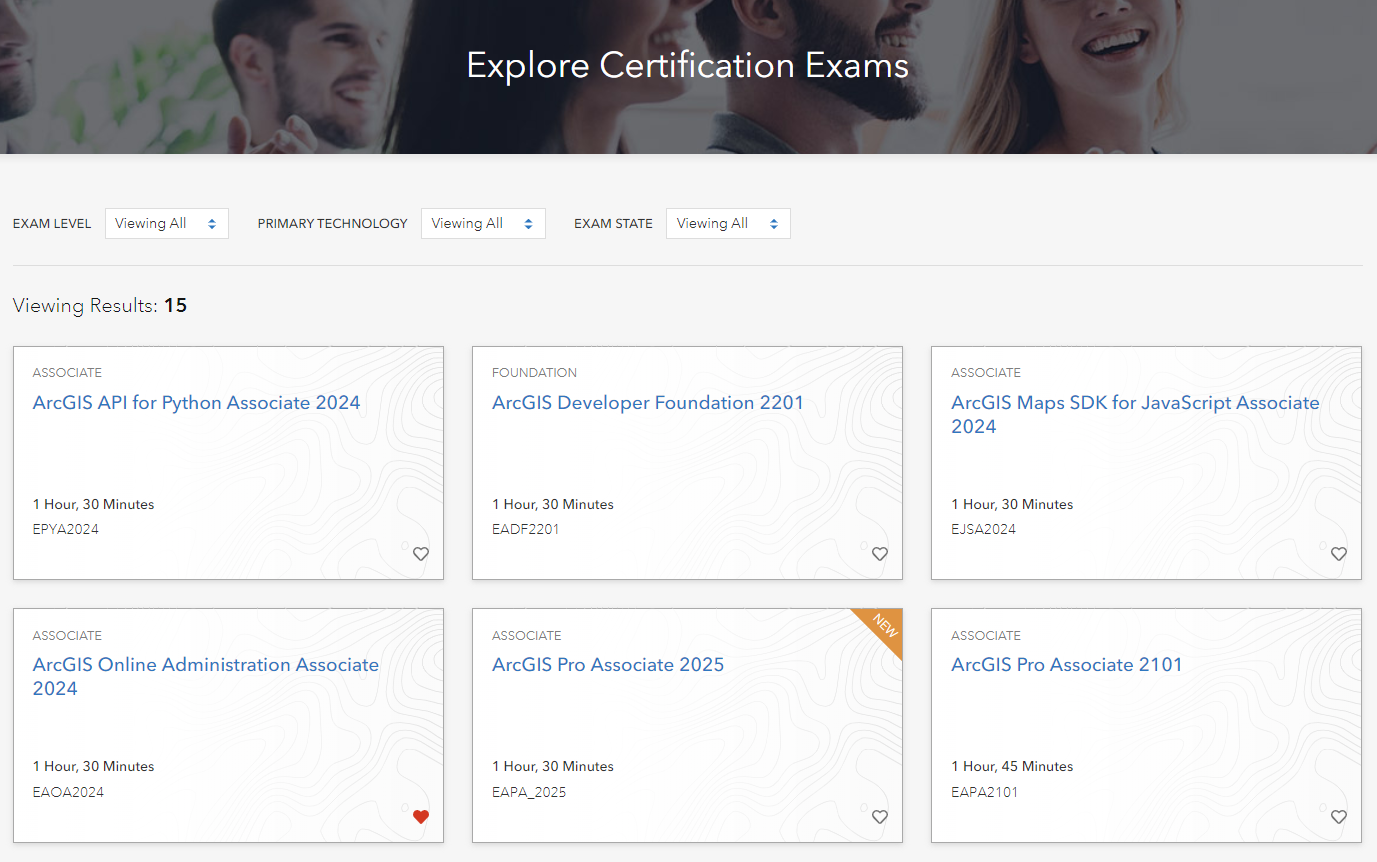Image resolution: width=1377 pixels, height=862 pixels.
Task: Open the ArcGIS Developer Foundation 2201 link
Action: pyautogui.click(x=647, y=402)
